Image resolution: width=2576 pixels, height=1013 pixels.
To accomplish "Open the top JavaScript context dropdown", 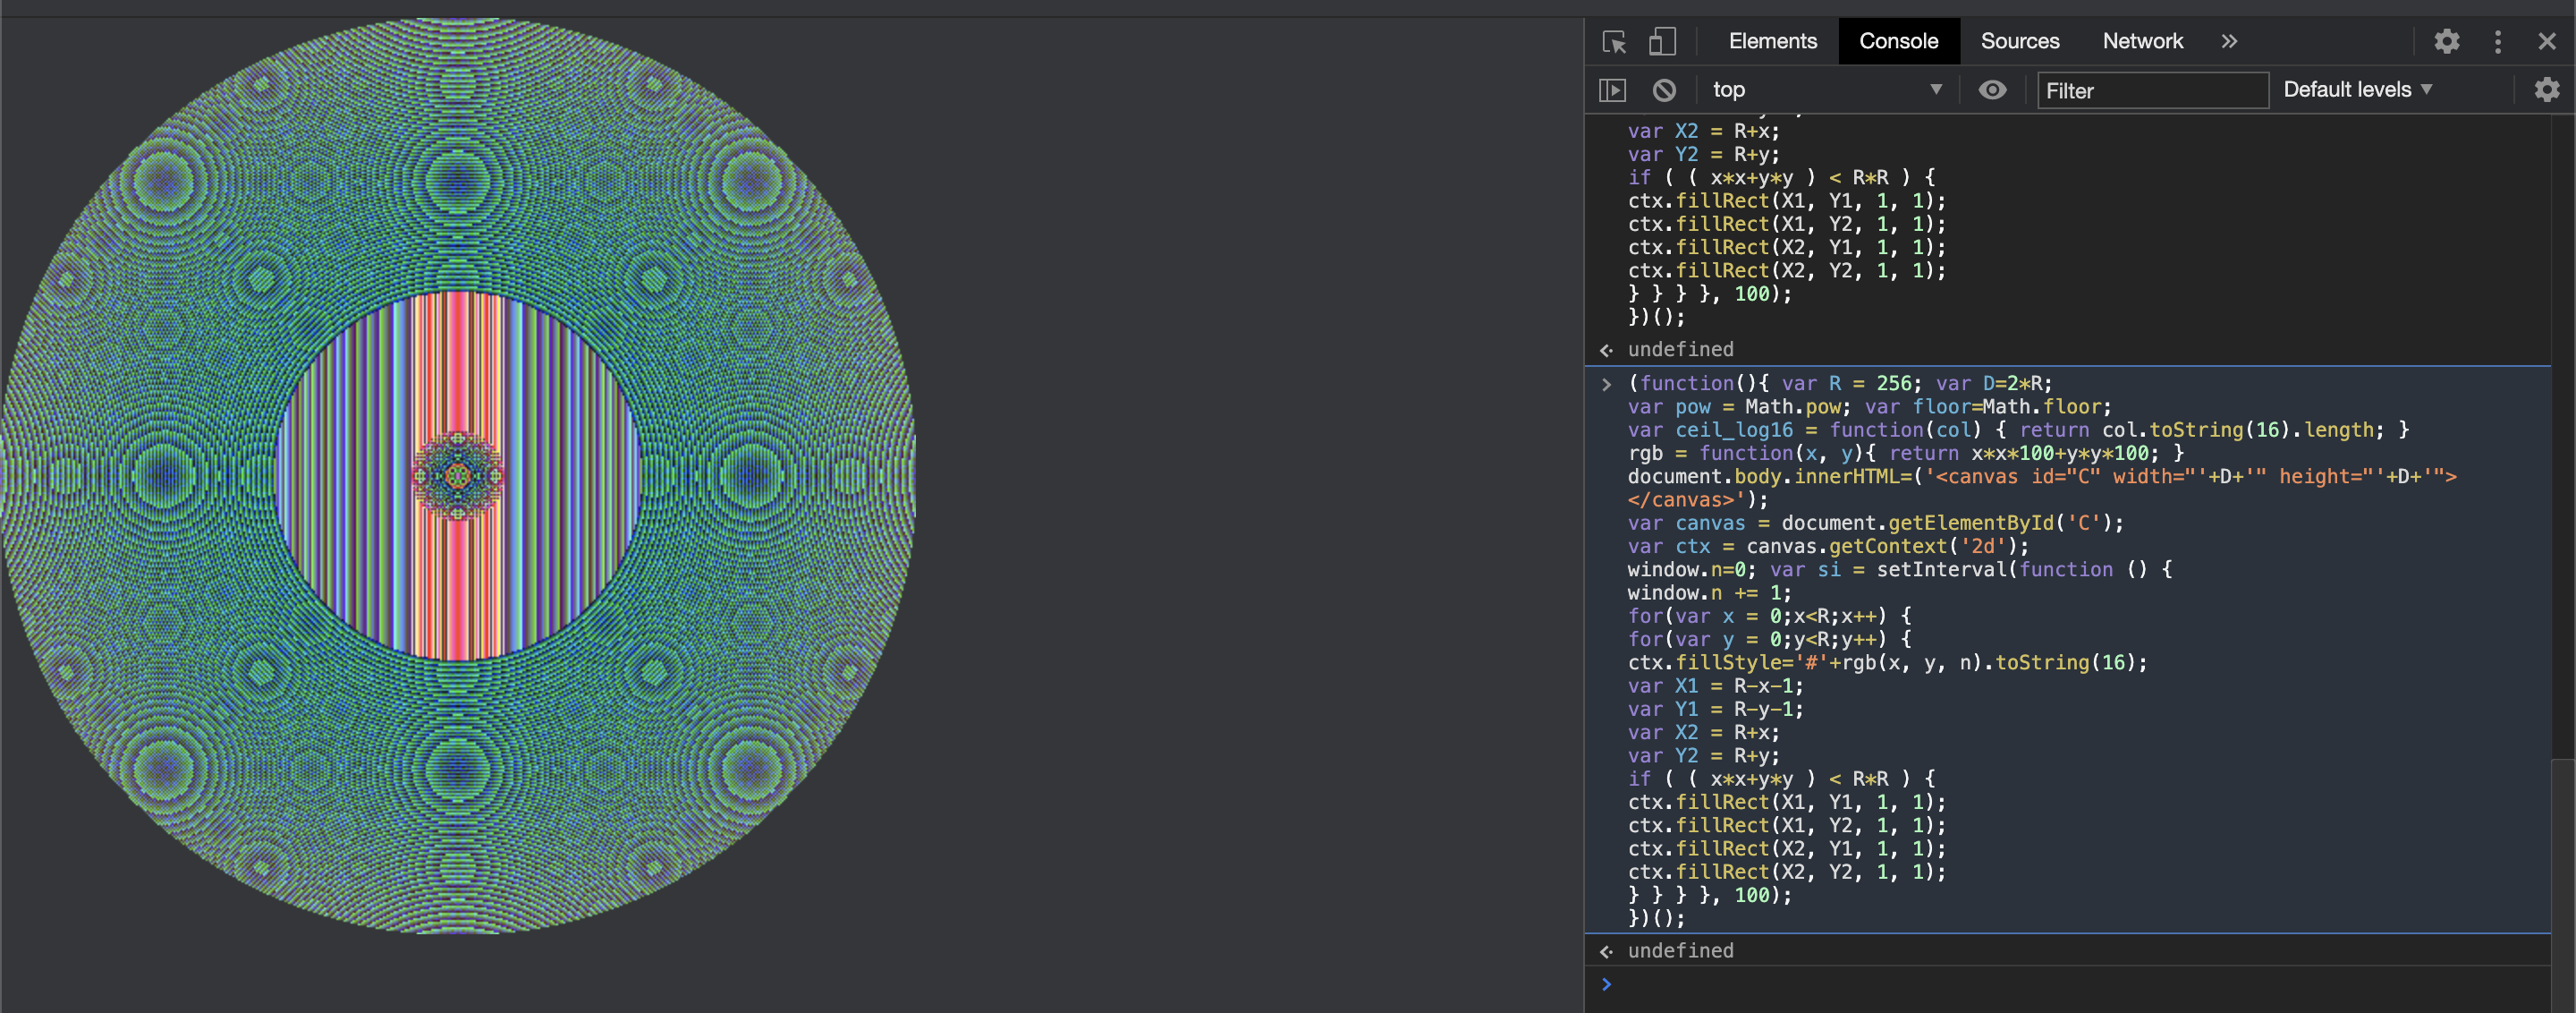I will (x=1826, y=90).
